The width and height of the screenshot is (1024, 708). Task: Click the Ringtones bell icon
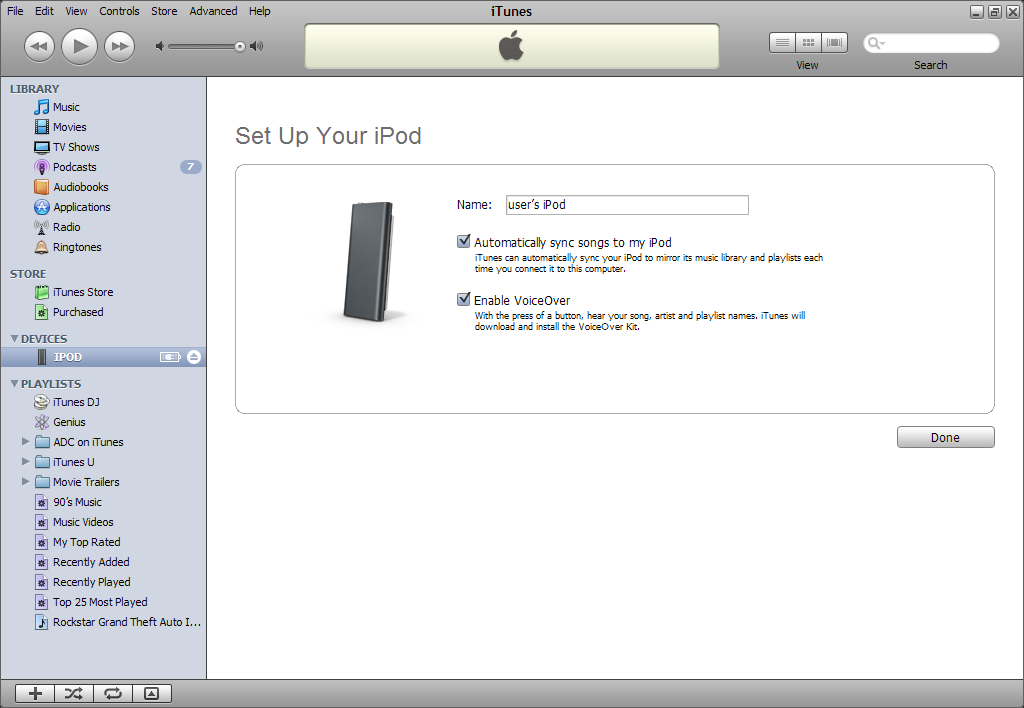pos(42,247)
